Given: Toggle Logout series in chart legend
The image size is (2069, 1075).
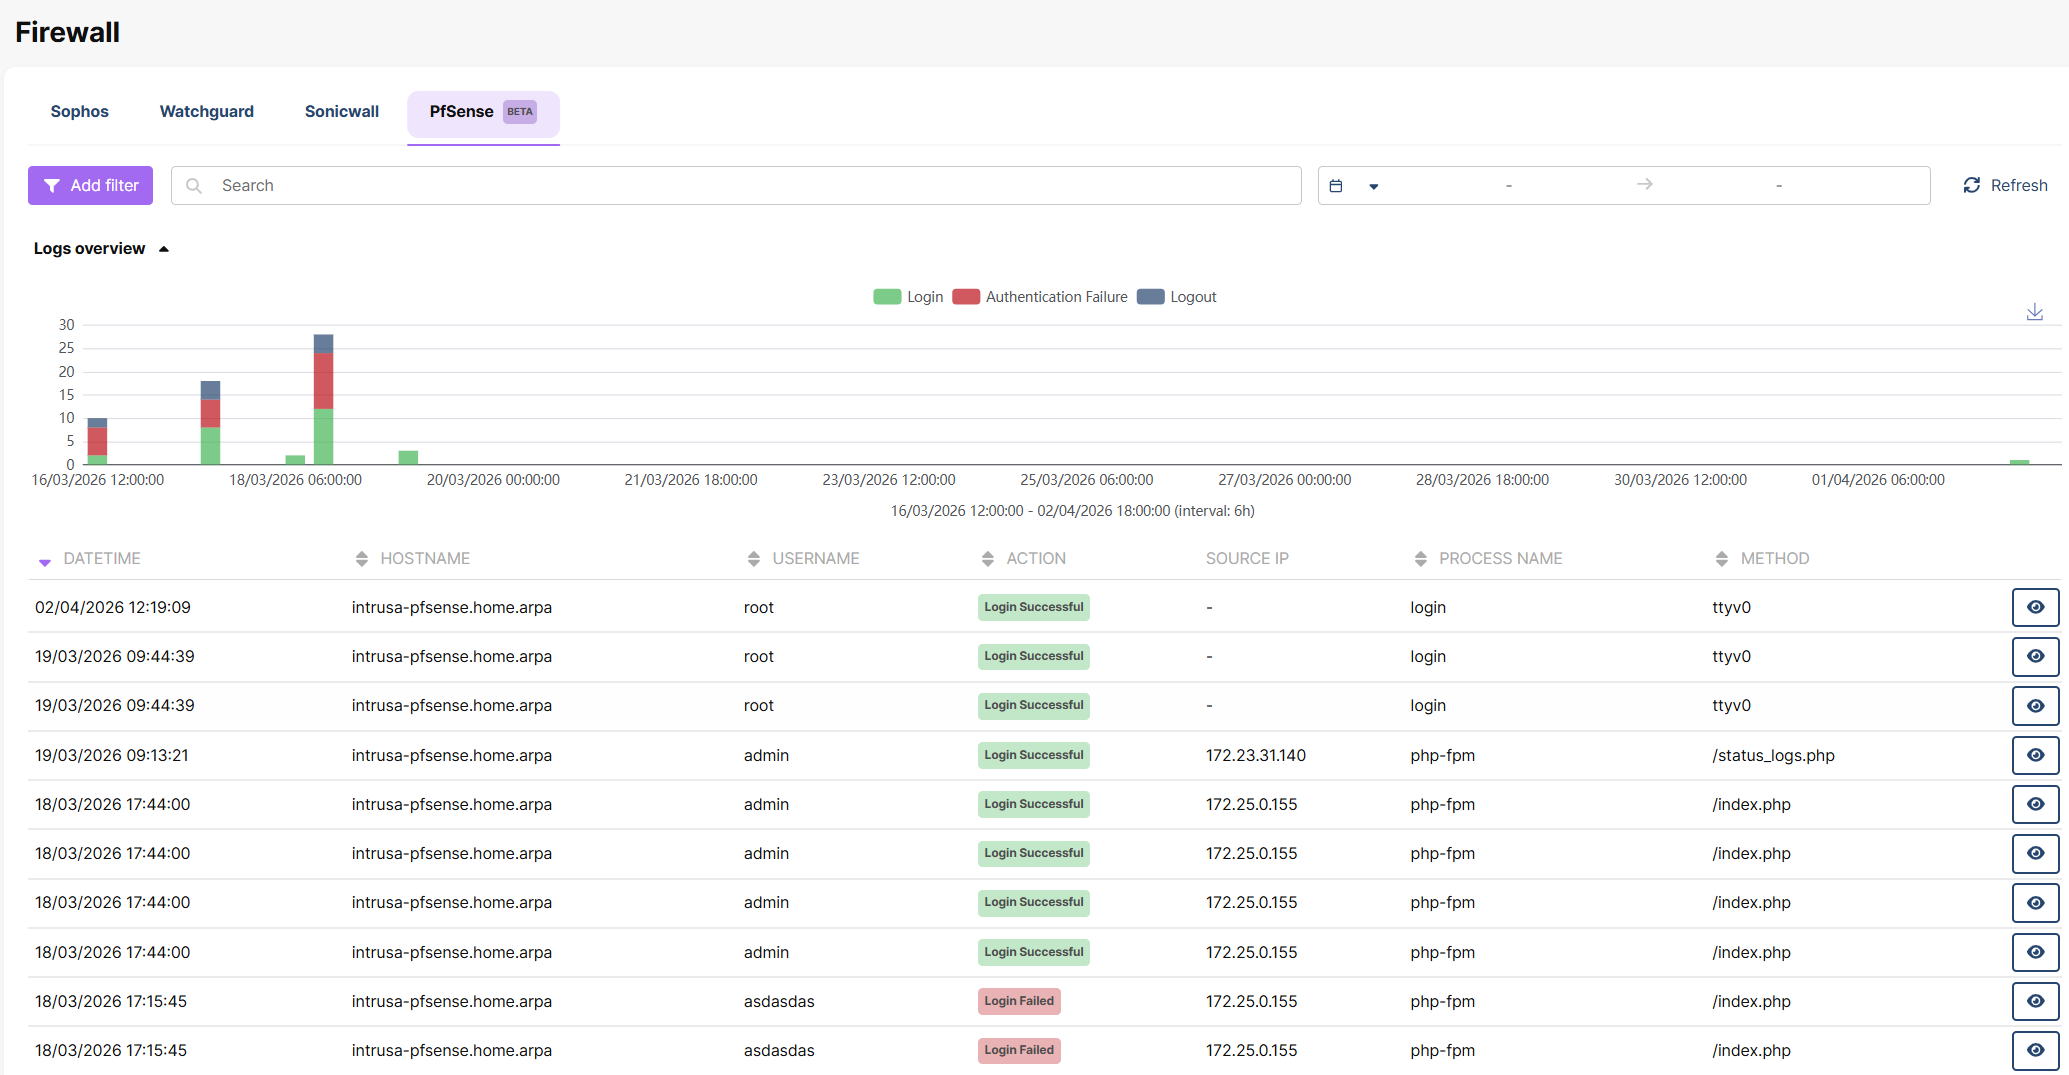Looking at the screenshot, I should (1177, 297).
